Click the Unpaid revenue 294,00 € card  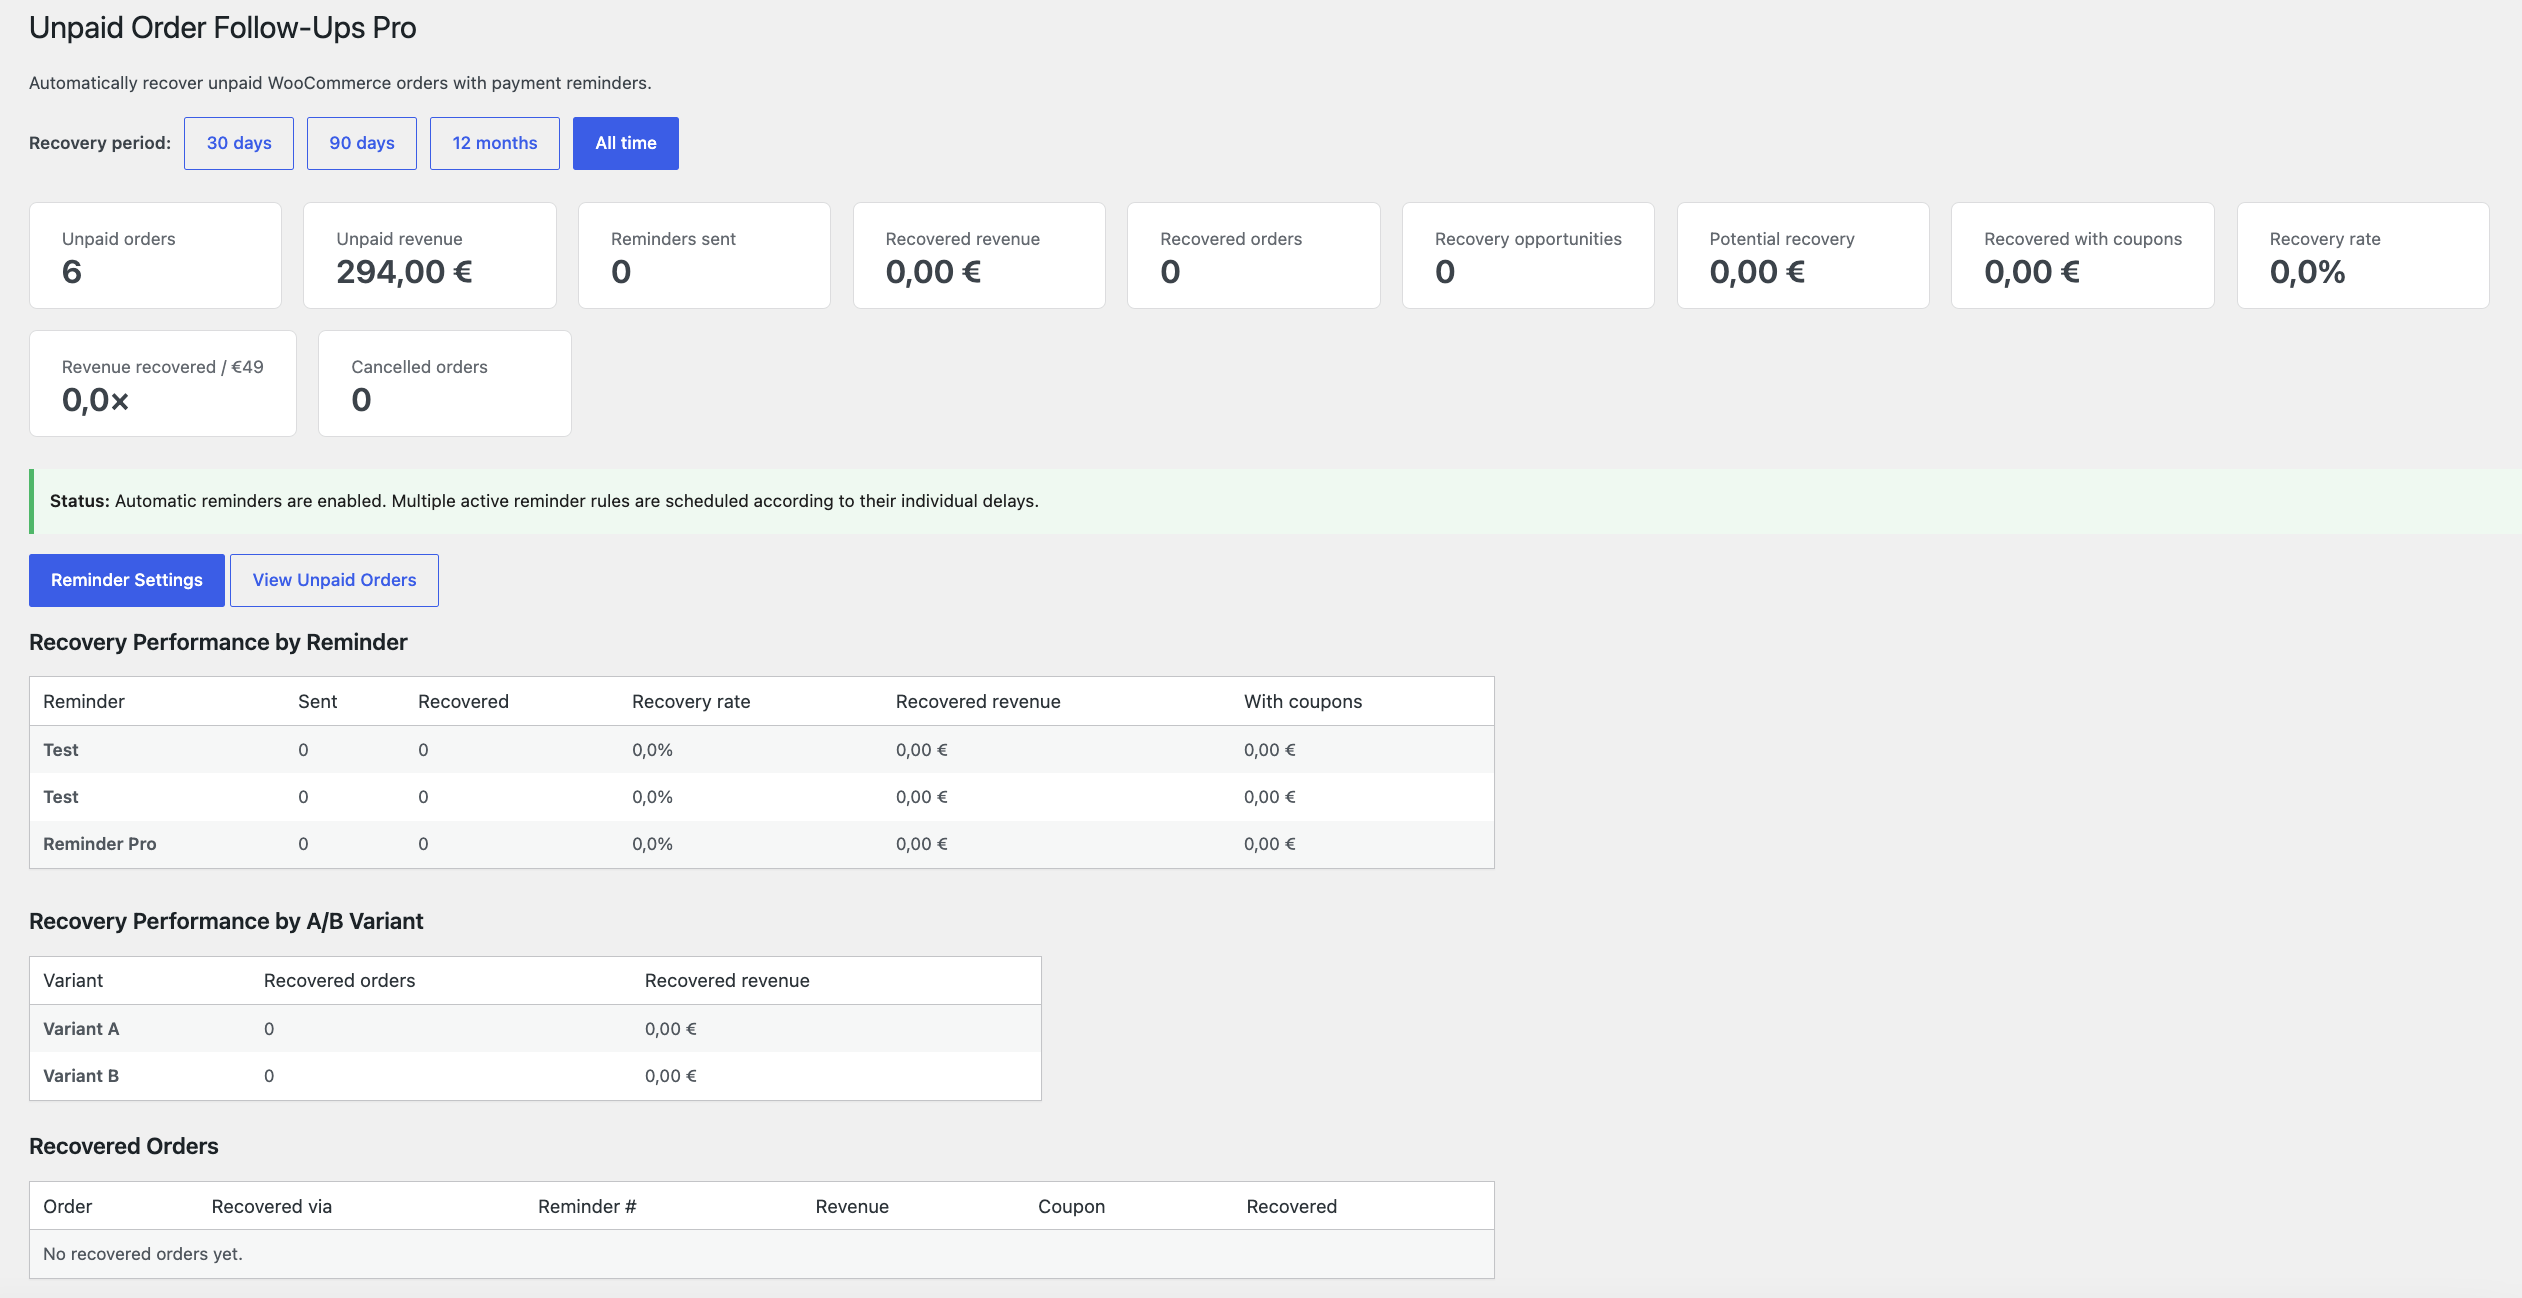[430, 256]
